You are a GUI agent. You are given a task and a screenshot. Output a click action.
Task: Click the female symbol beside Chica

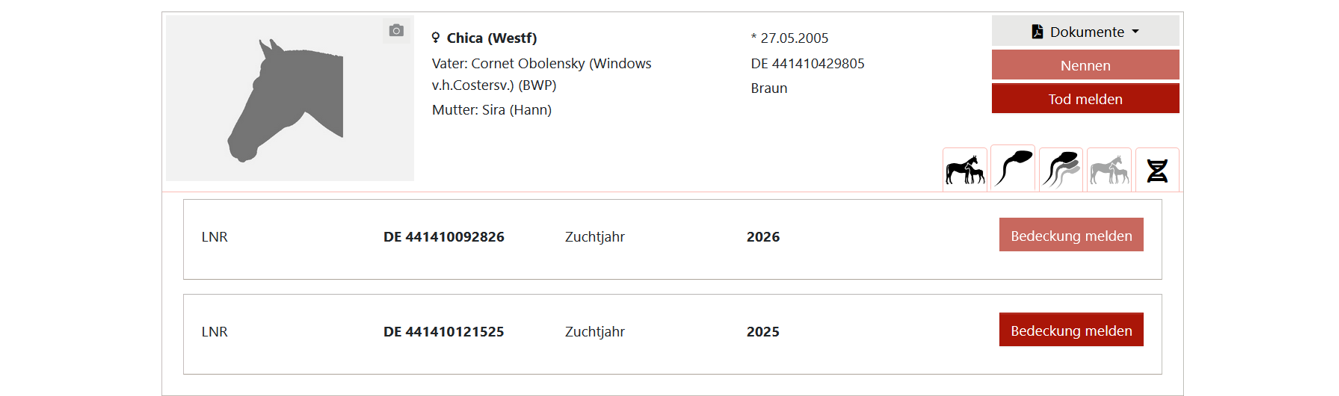pos(436,38)
